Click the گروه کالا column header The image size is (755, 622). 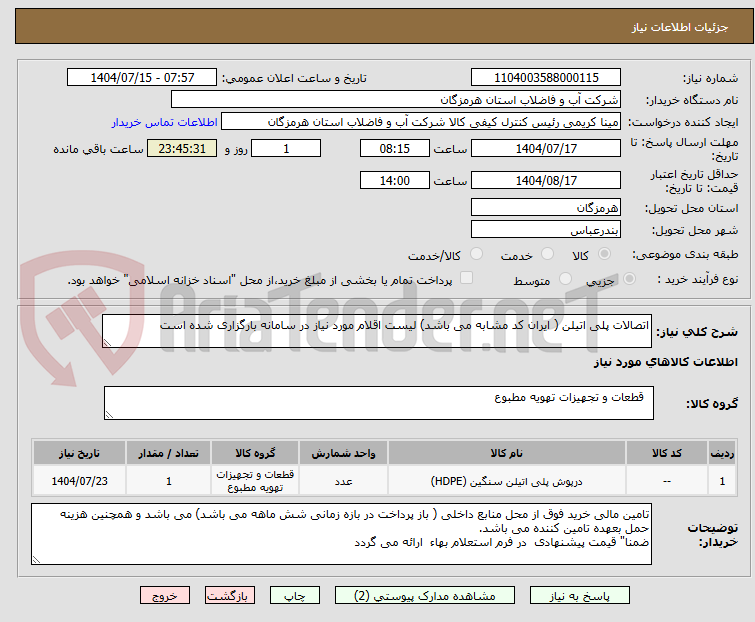click(x=255, y=453)
